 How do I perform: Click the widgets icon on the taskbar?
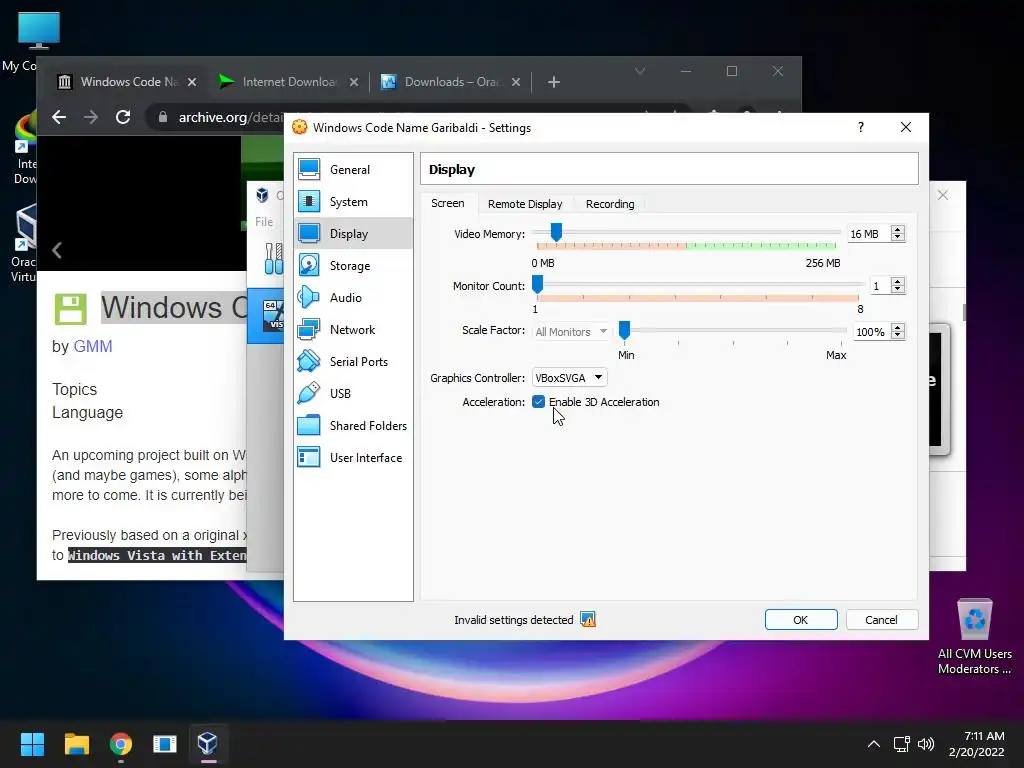(165, 744)
